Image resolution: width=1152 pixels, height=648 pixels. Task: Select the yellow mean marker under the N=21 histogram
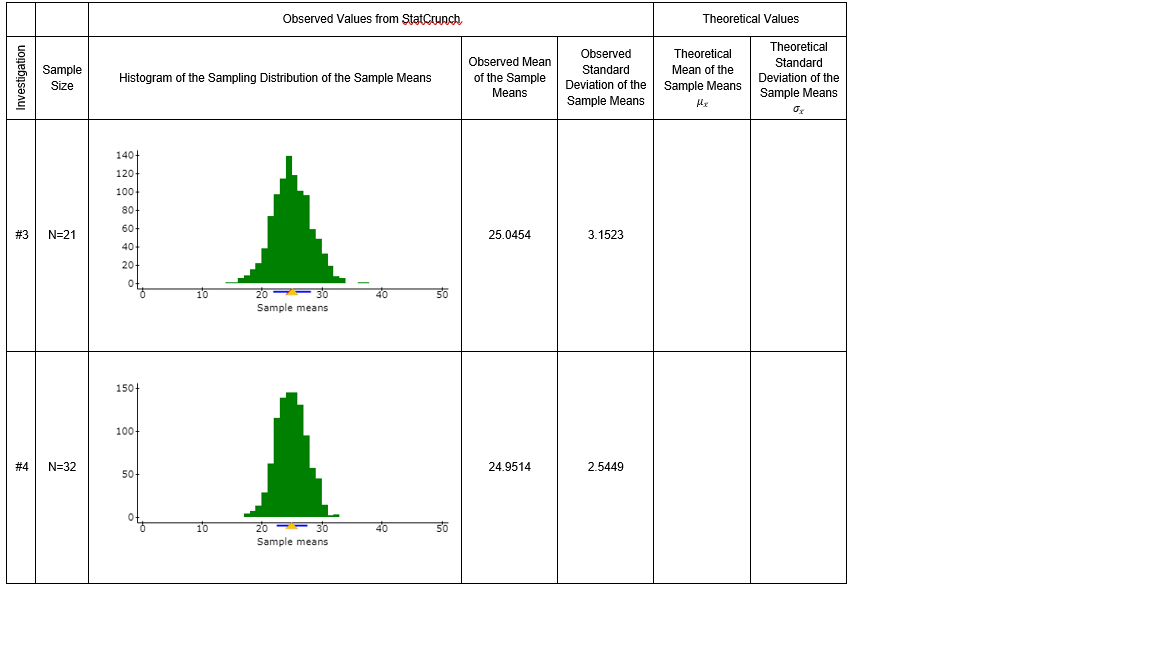(292, 294)
